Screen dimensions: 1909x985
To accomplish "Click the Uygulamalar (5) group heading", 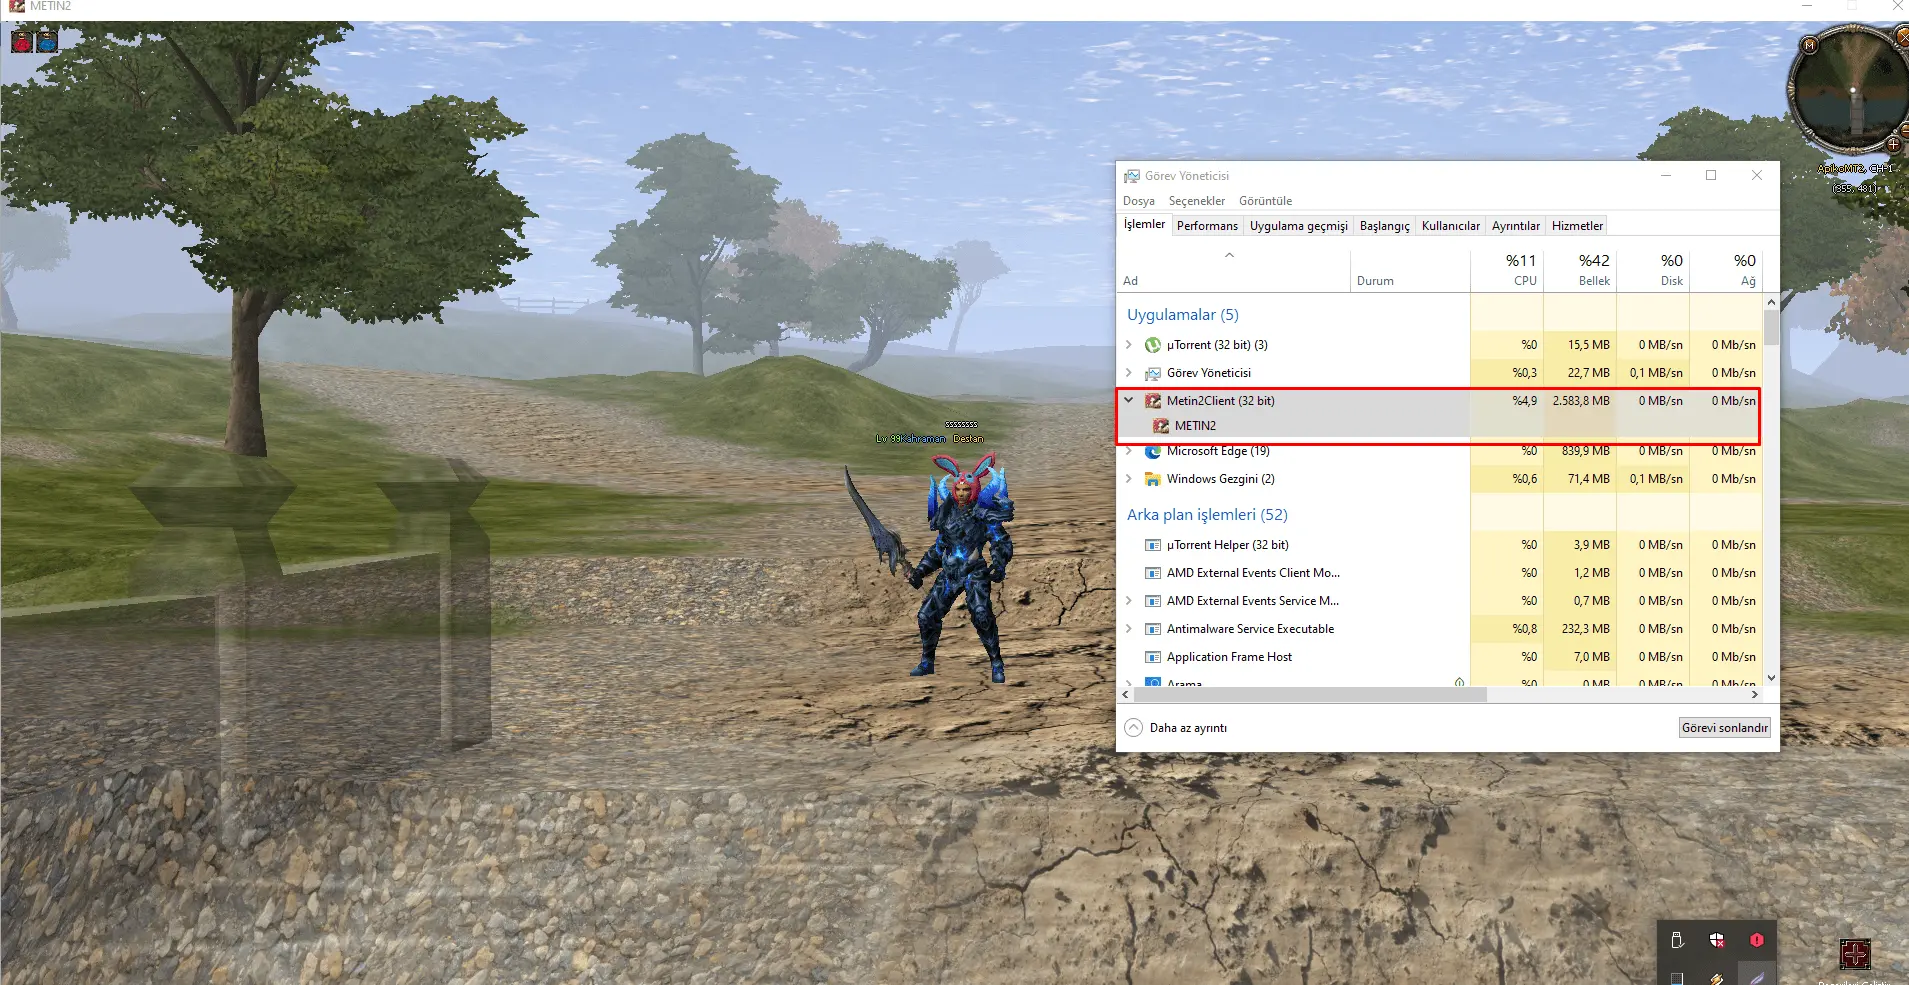I will pos(1183,315).
